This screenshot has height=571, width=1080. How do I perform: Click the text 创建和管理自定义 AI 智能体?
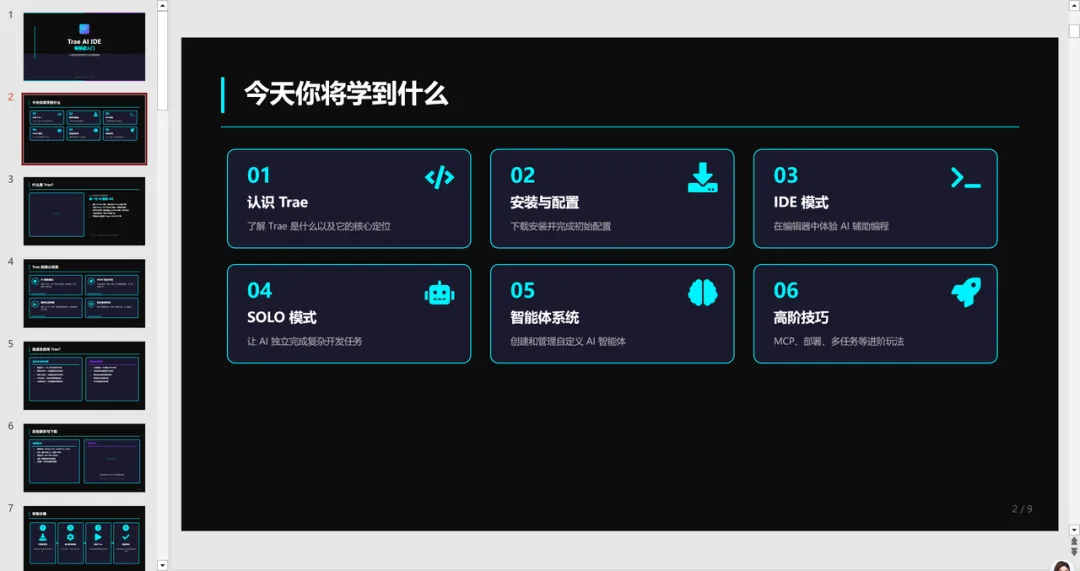[568, 341]
